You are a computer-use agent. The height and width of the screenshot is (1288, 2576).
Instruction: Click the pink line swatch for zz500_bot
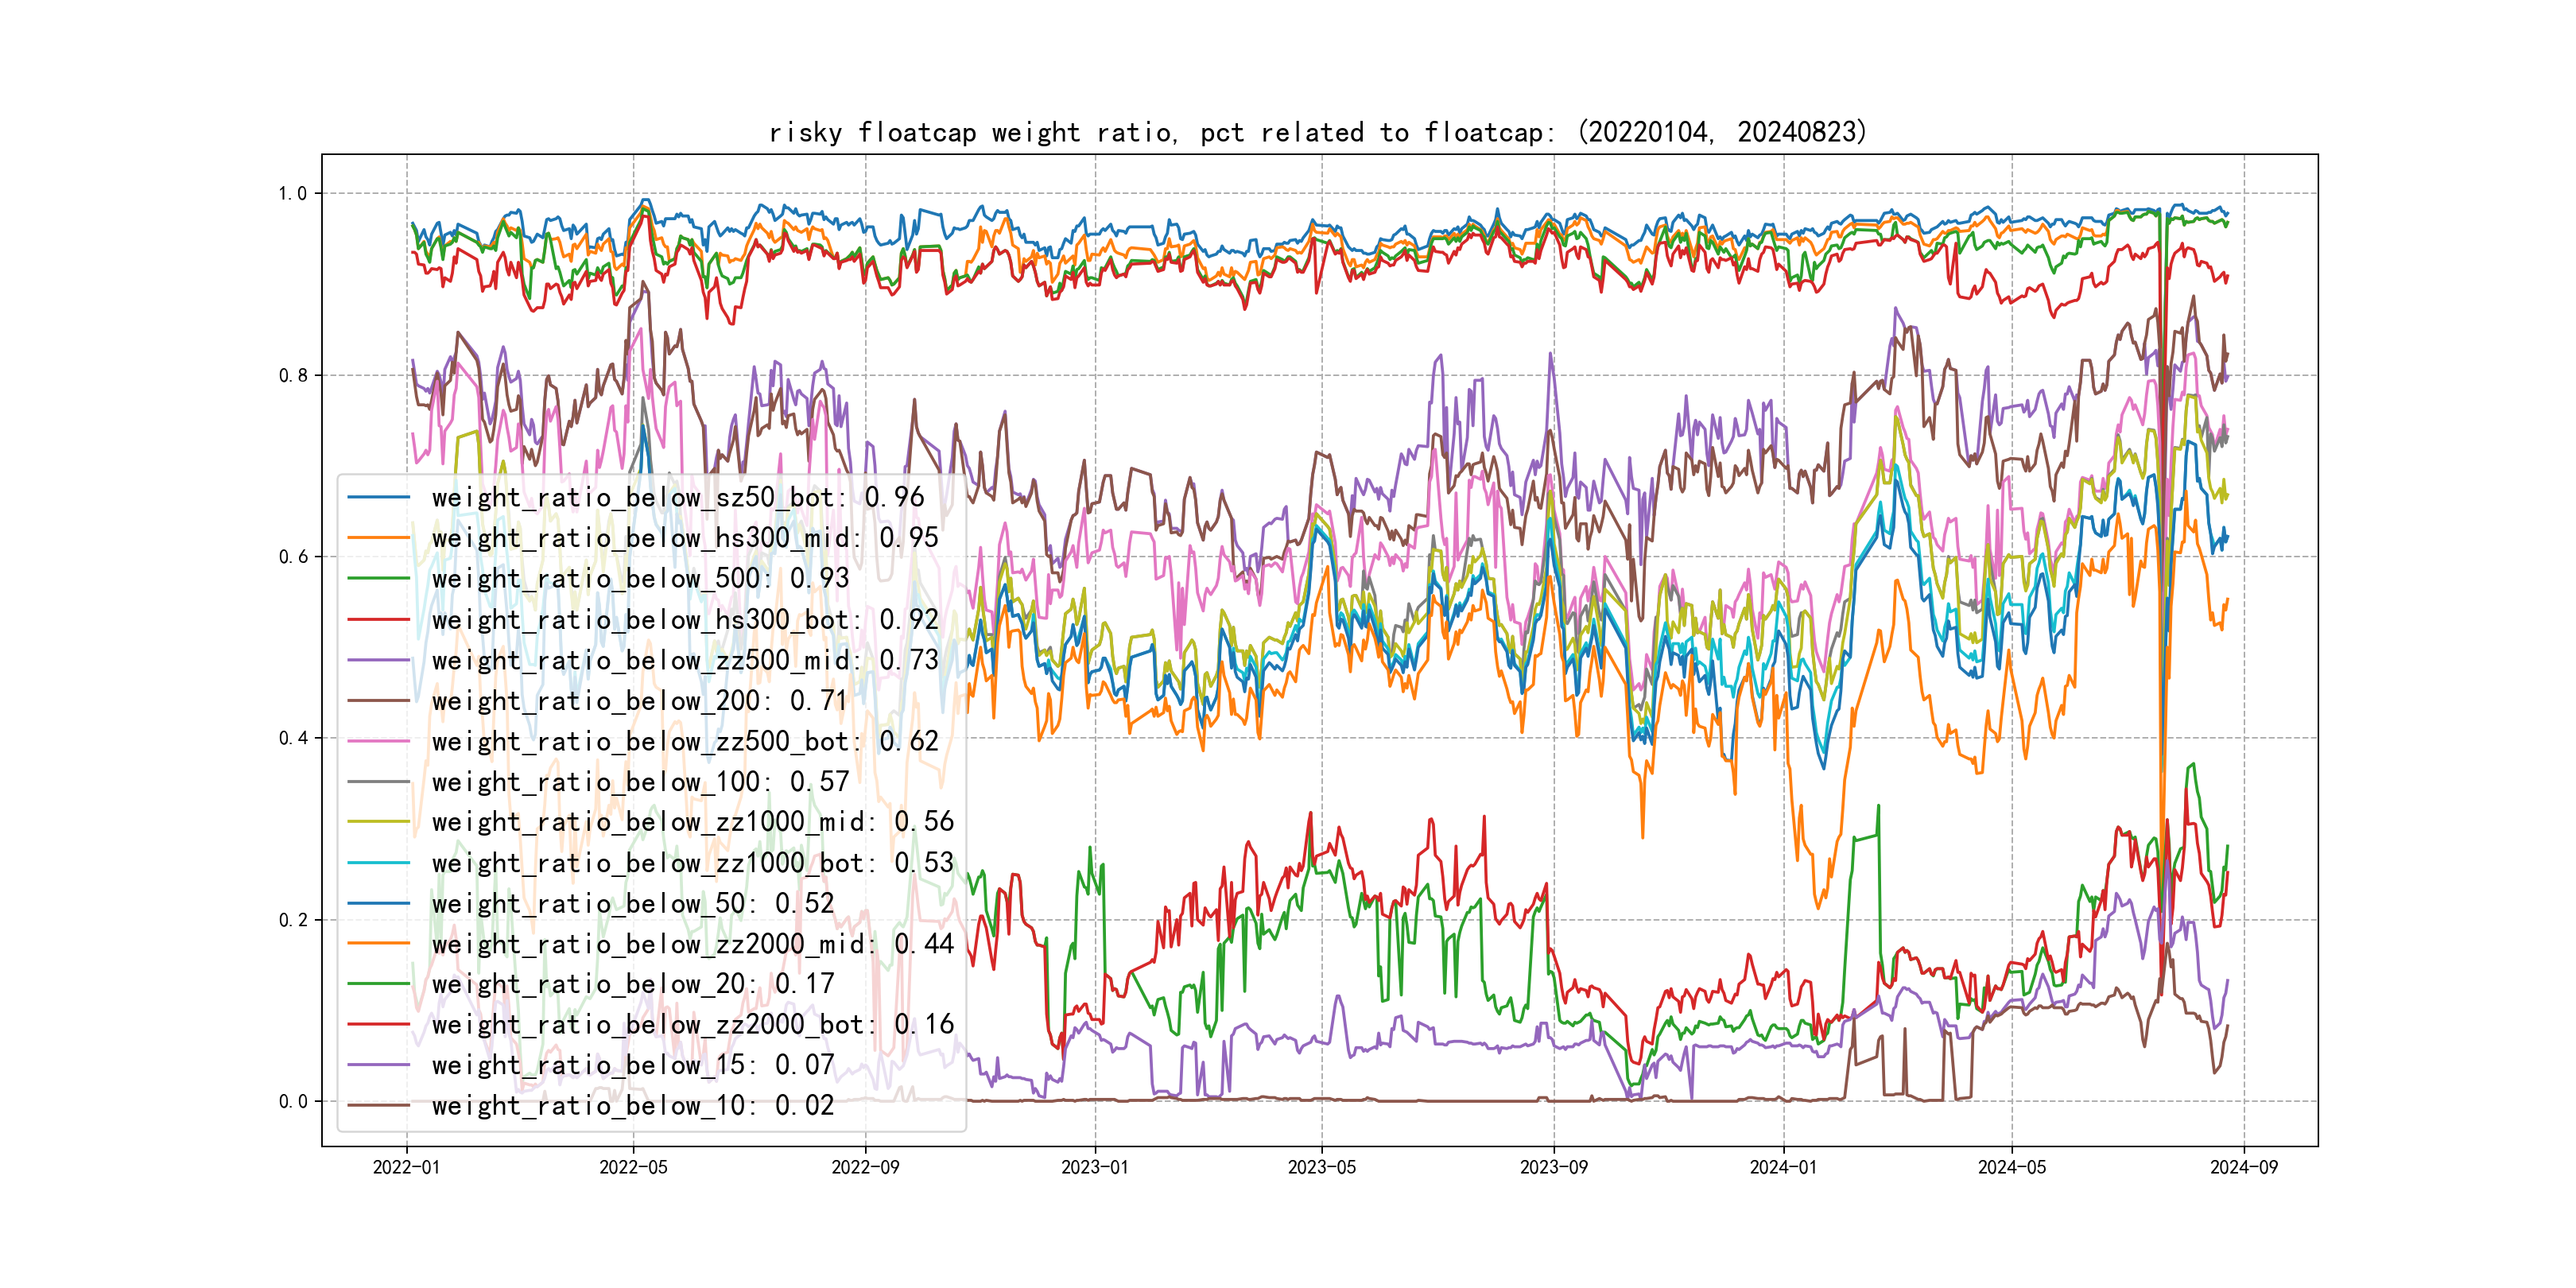pyautogui.click(x=378, y=741)
